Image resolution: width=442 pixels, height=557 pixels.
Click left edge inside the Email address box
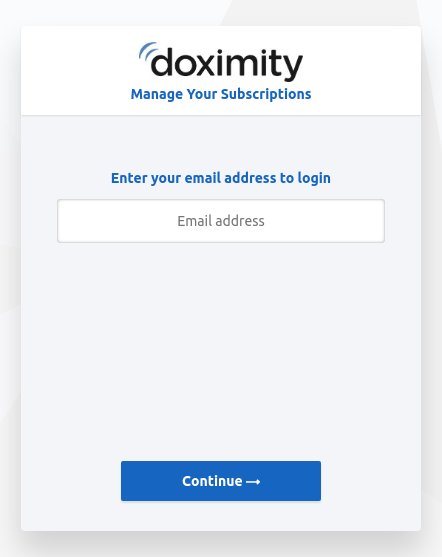click(x=66, y=221)
